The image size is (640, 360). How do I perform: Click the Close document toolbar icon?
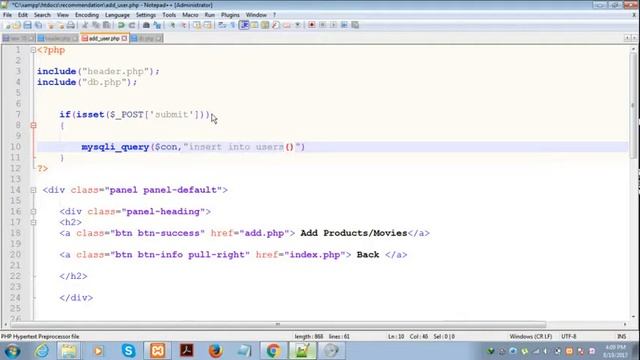pyautogui.click(x=51, y=25)
